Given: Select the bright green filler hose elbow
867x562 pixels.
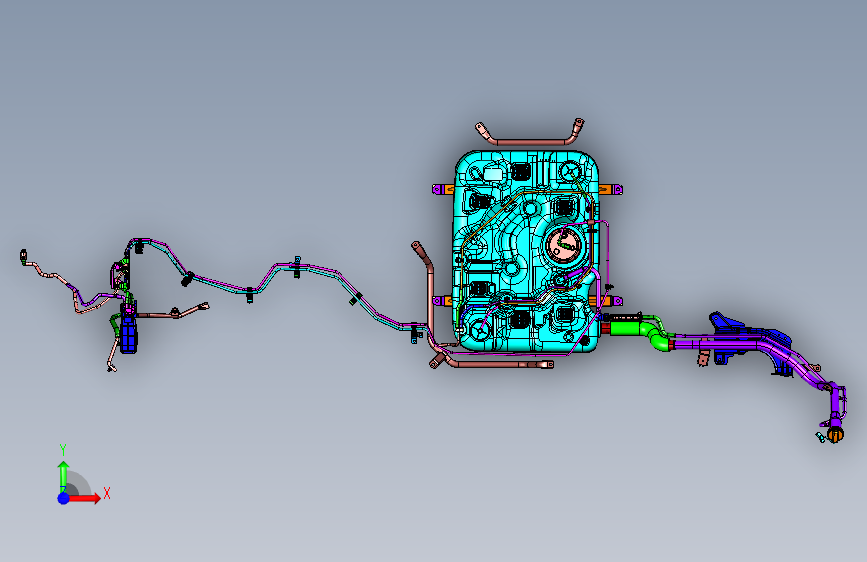Looking at the screenshot, I should coord(641,332).
